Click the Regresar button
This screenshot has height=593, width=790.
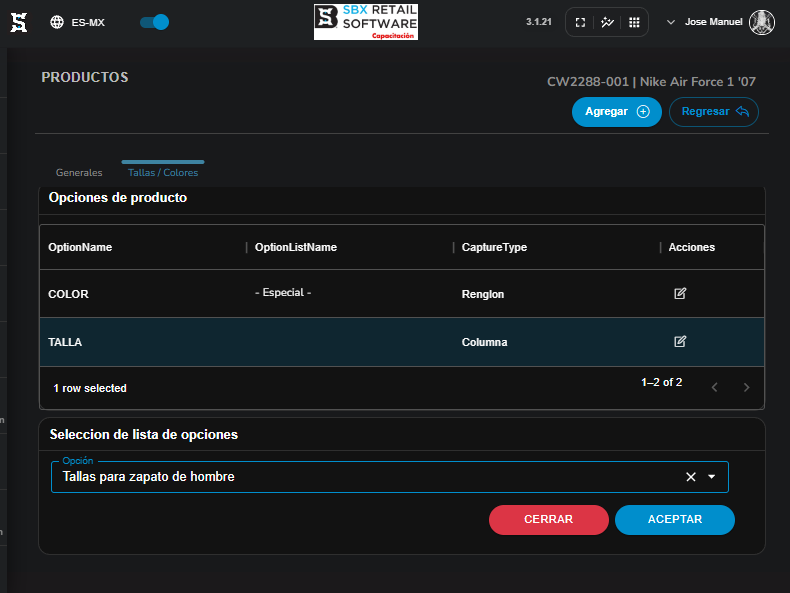tap(714, 112)
